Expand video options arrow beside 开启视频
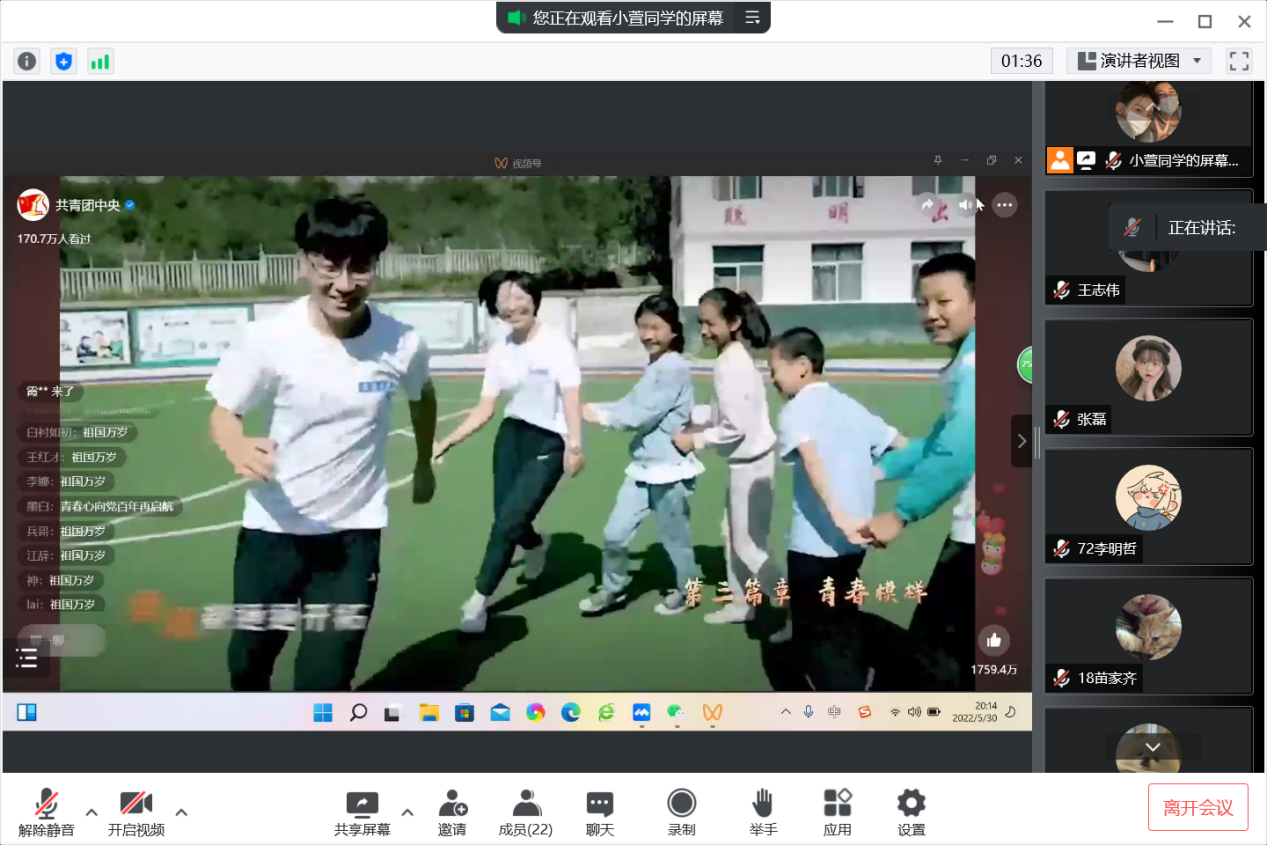This screenshot has width=1267, height=845. 181,811
